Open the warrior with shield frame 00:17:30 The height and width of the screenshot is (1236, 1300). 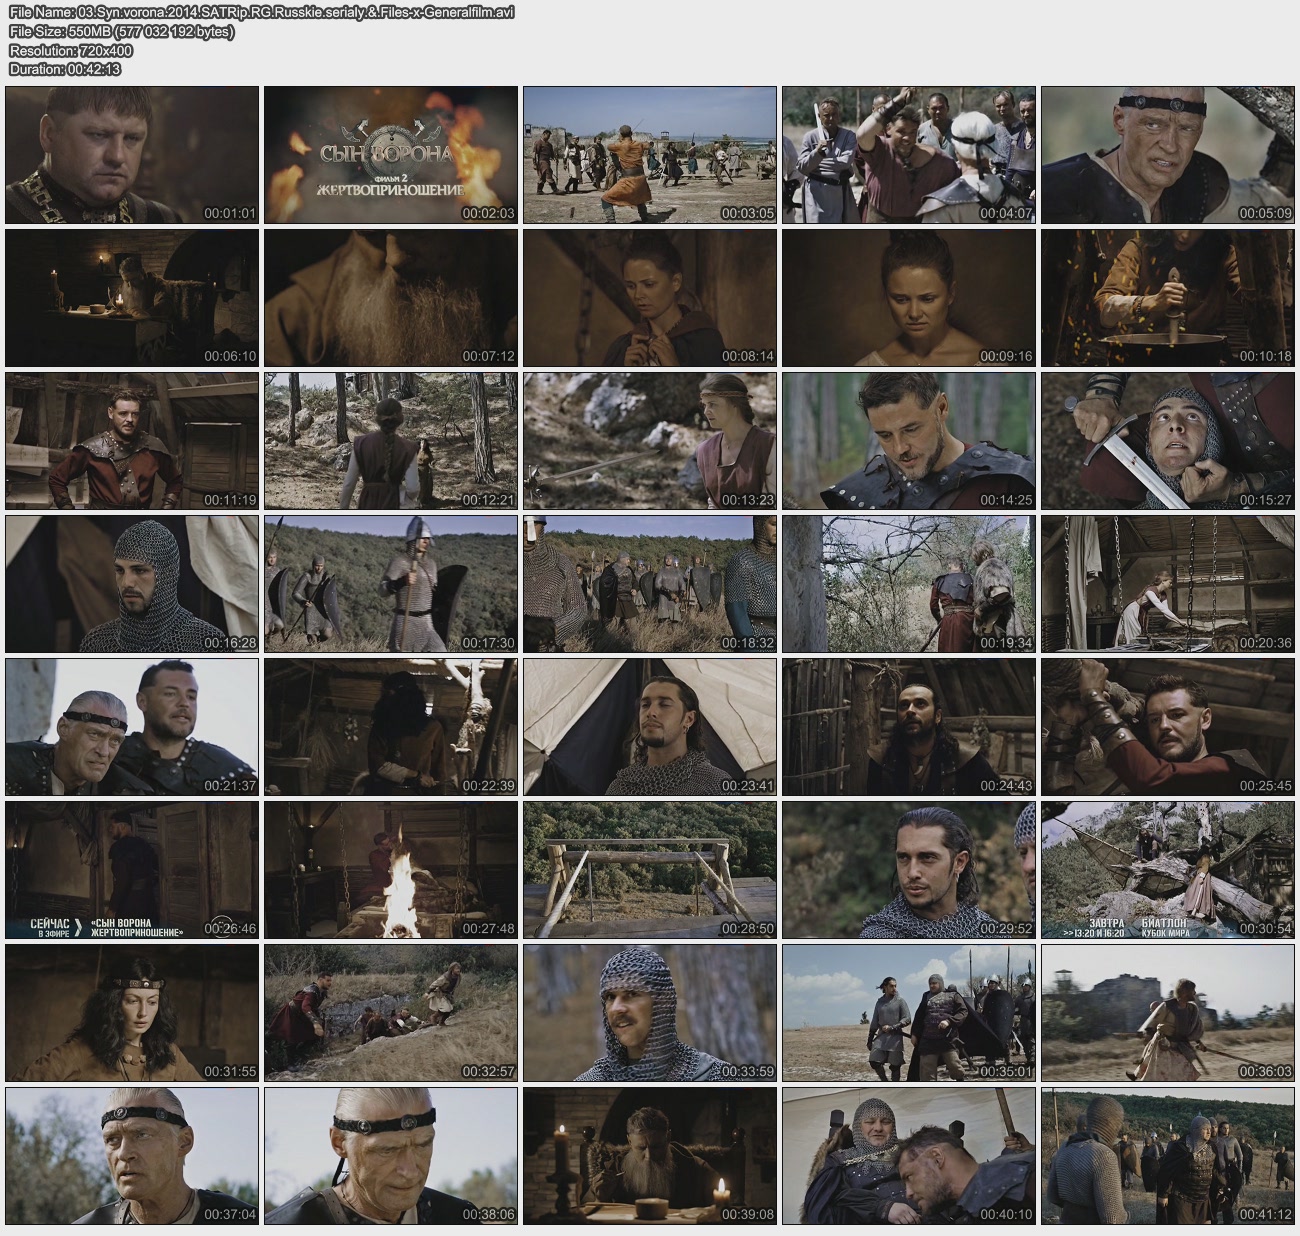click(x=391, y=584)
